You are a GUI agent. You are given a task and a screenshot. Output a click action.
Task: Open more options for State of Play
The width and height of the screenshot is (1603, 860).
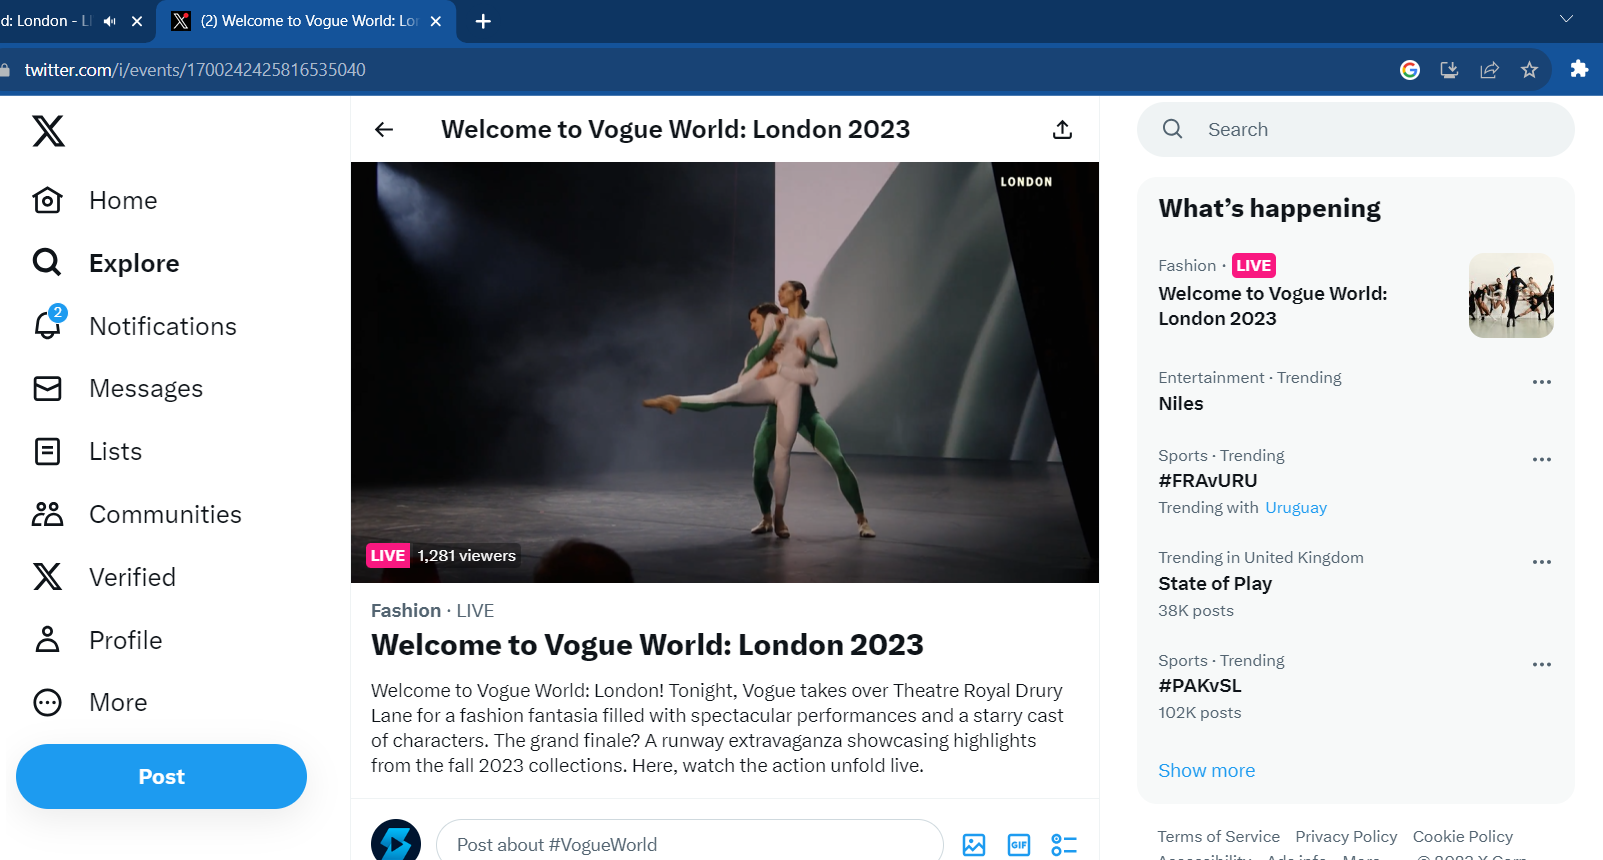pyautogui.click(x=1542, y=562)
